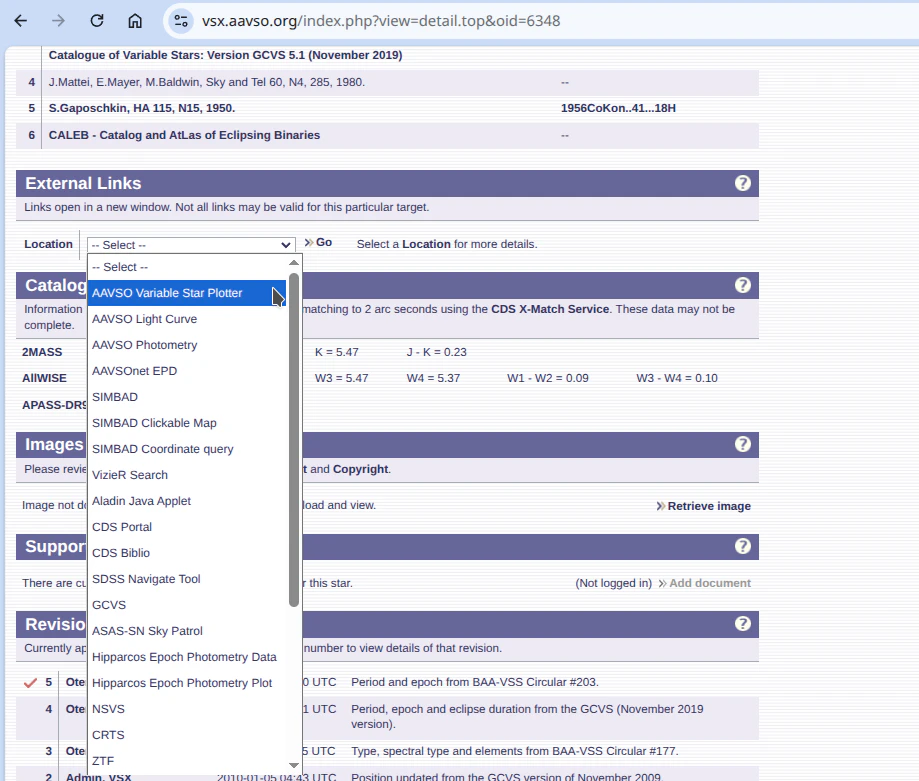
Task: Click the 'W3 = 5.47' value
Action: 342,378
